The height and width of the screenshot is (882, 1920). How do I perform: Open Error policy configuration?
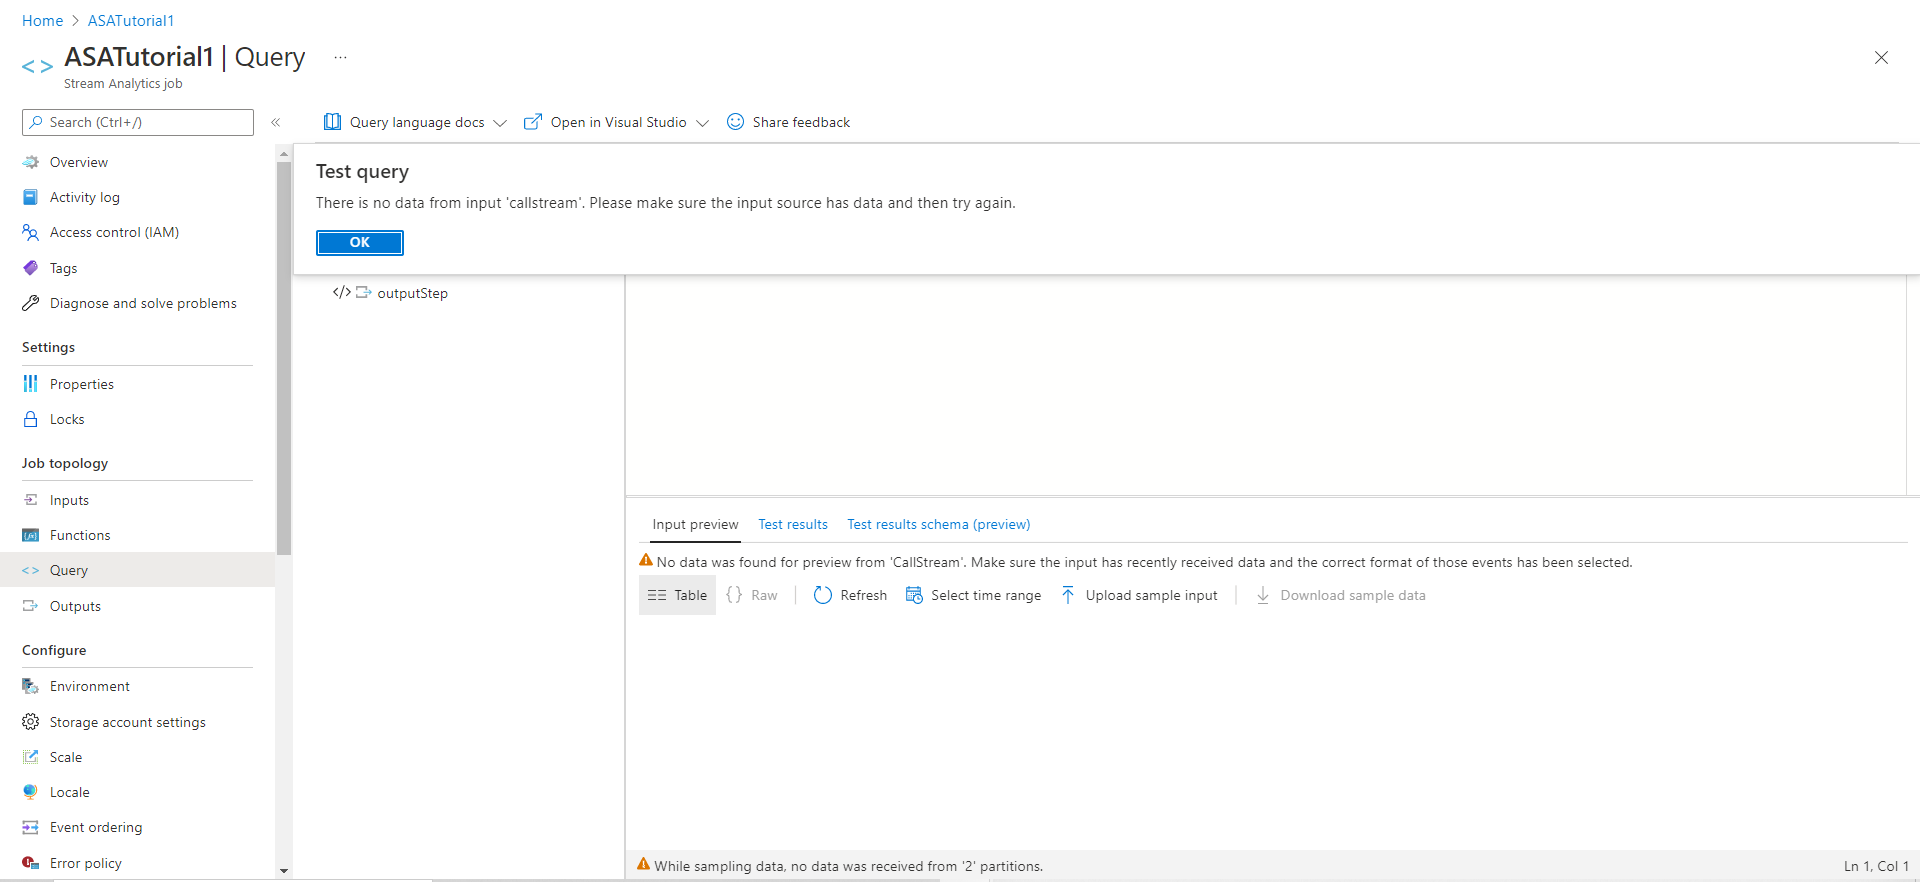86,863
